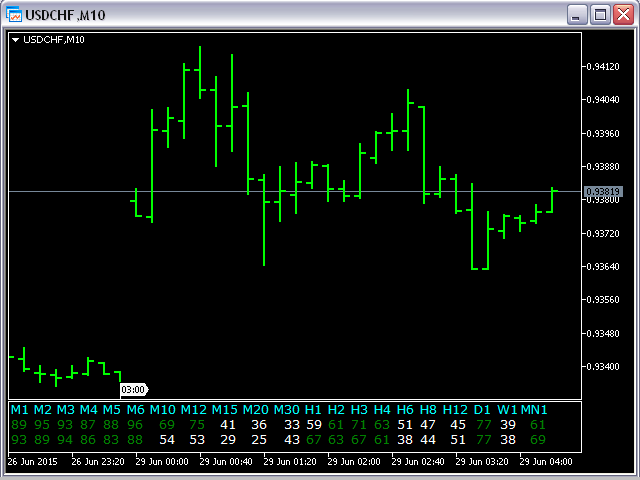640x480 pixels.
Task: Click the value 96 under M6
Action: [135, 425]
